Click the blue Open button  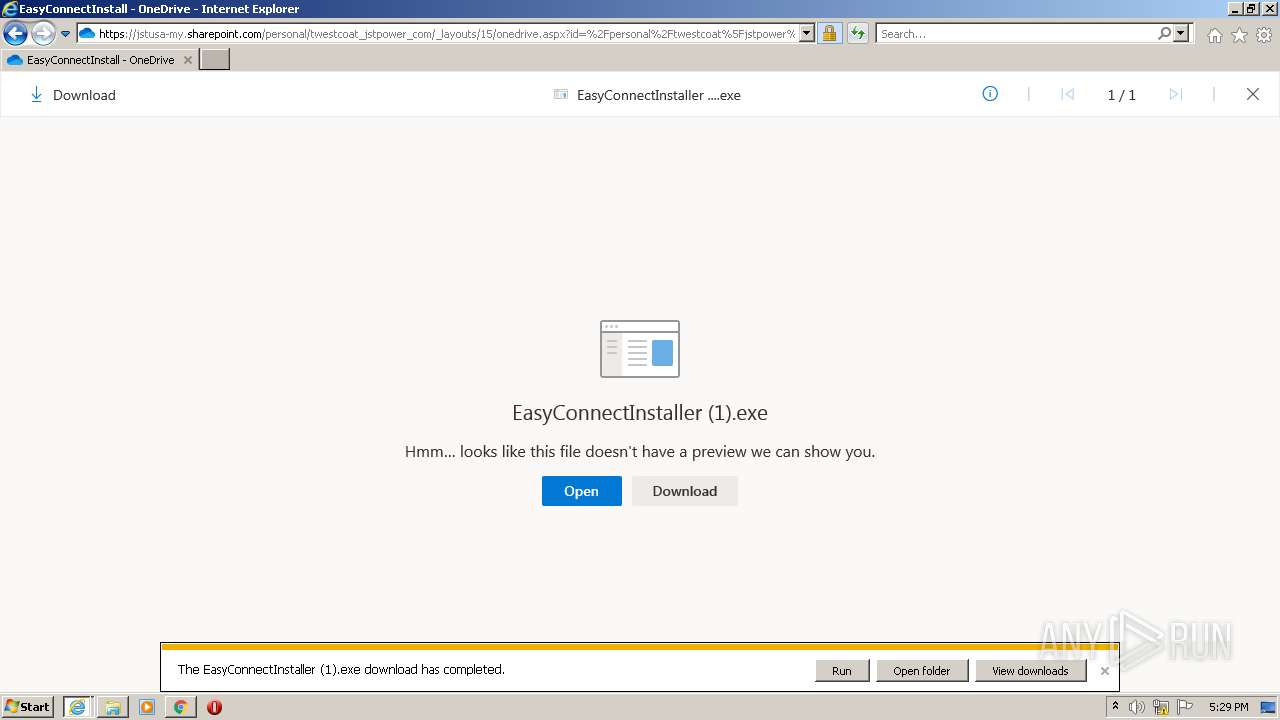point(581,491)
